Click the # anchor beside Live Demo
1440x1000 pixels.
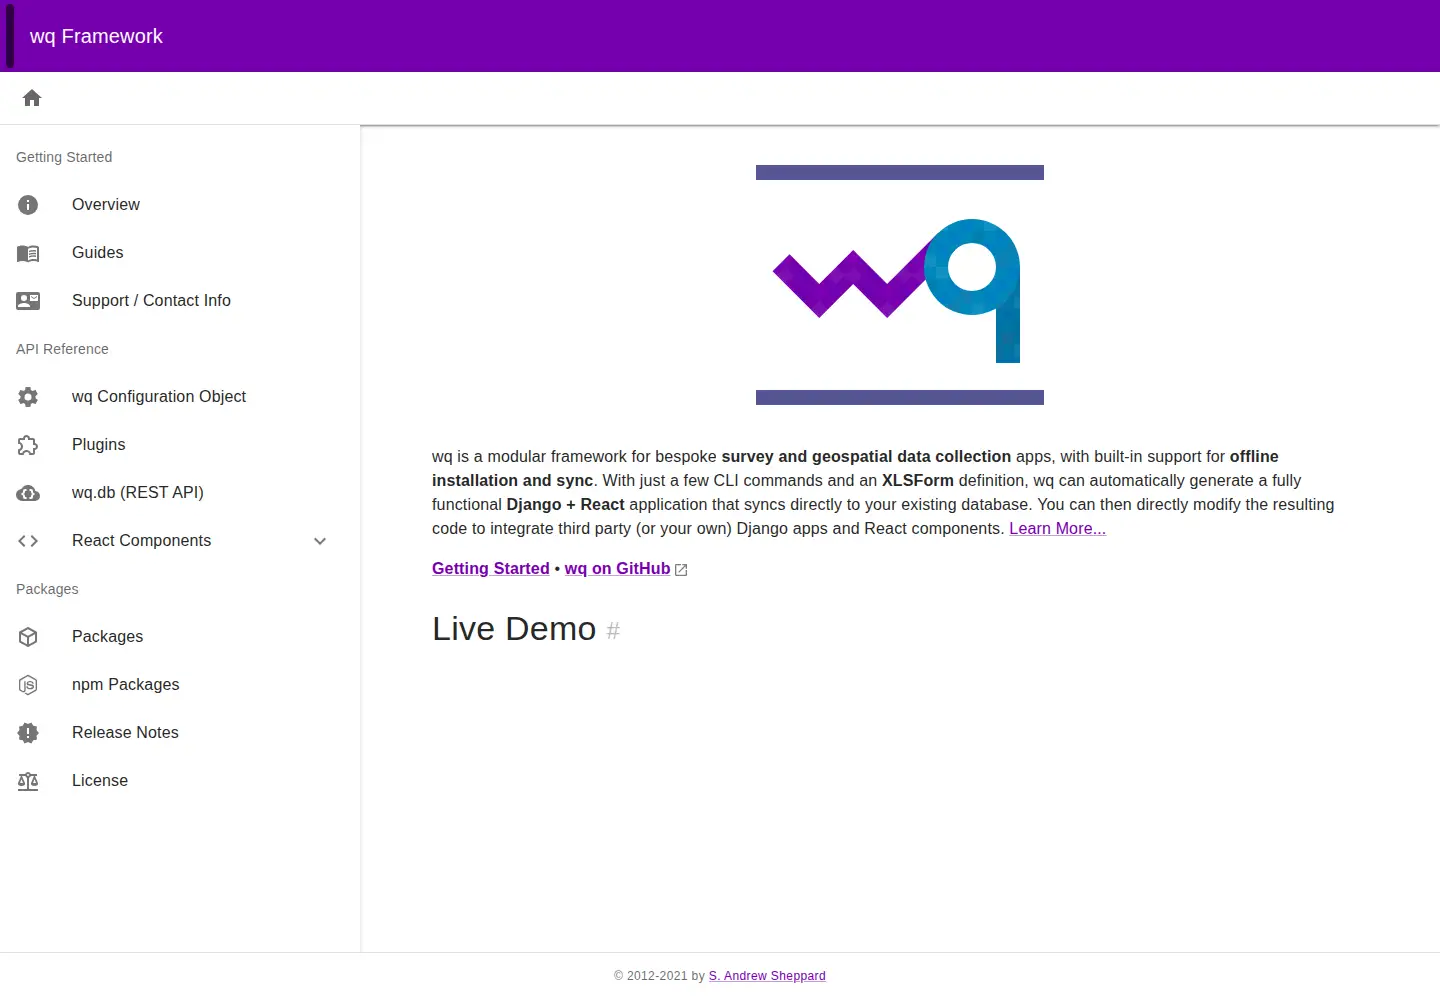click(x=613, y=631)
